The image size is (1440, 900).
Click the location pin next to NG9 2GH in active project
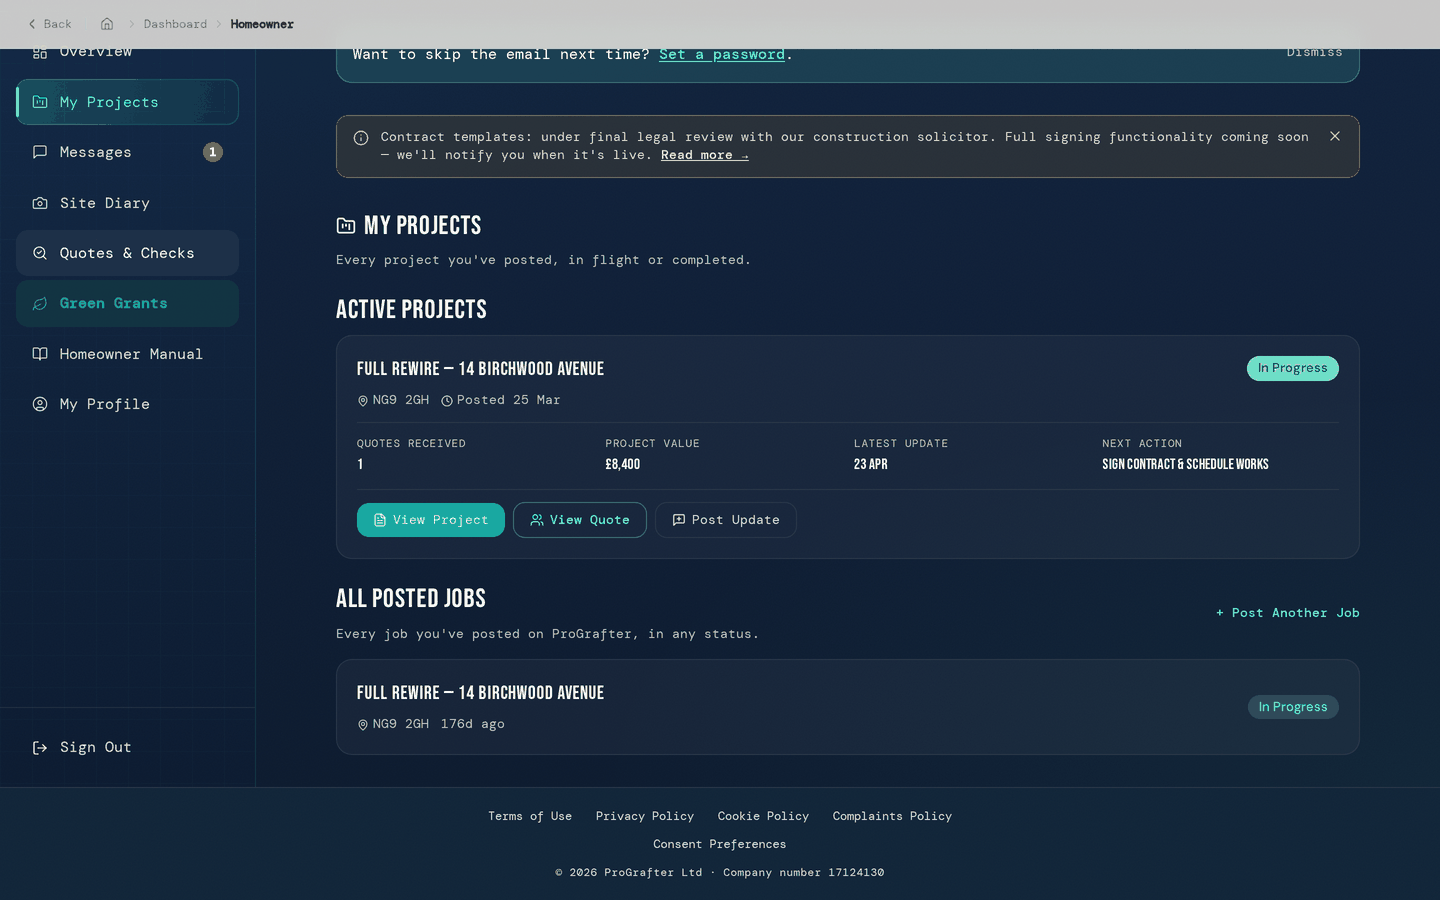(x=363, y=401)
